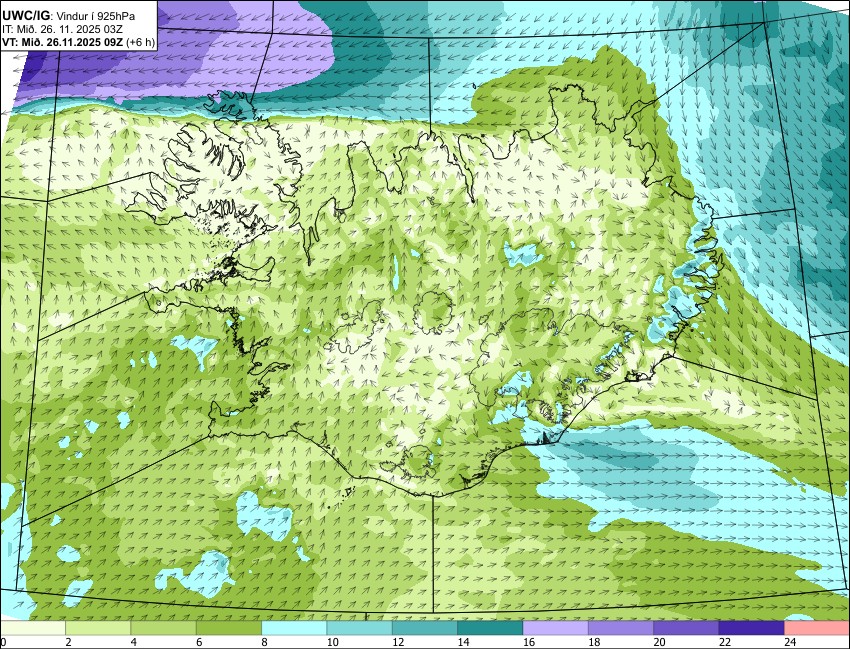Pick the green legend swatch between 6 and 8
Screen dimensions: 850x649
pyautogui.click(x=229, y=628)
